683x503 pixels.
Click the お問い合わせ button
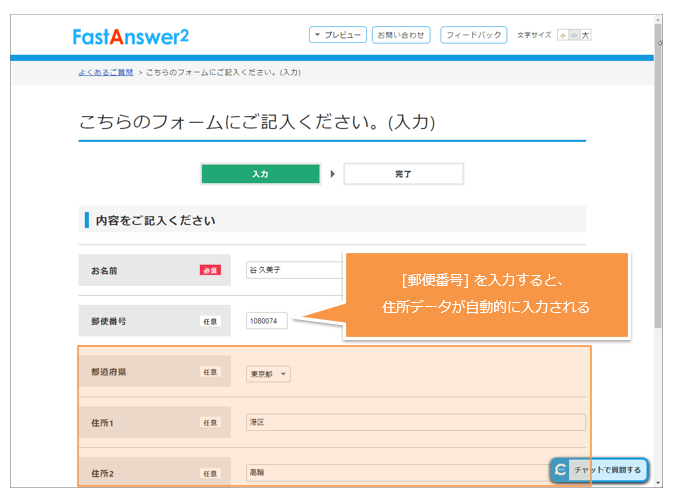402,35
